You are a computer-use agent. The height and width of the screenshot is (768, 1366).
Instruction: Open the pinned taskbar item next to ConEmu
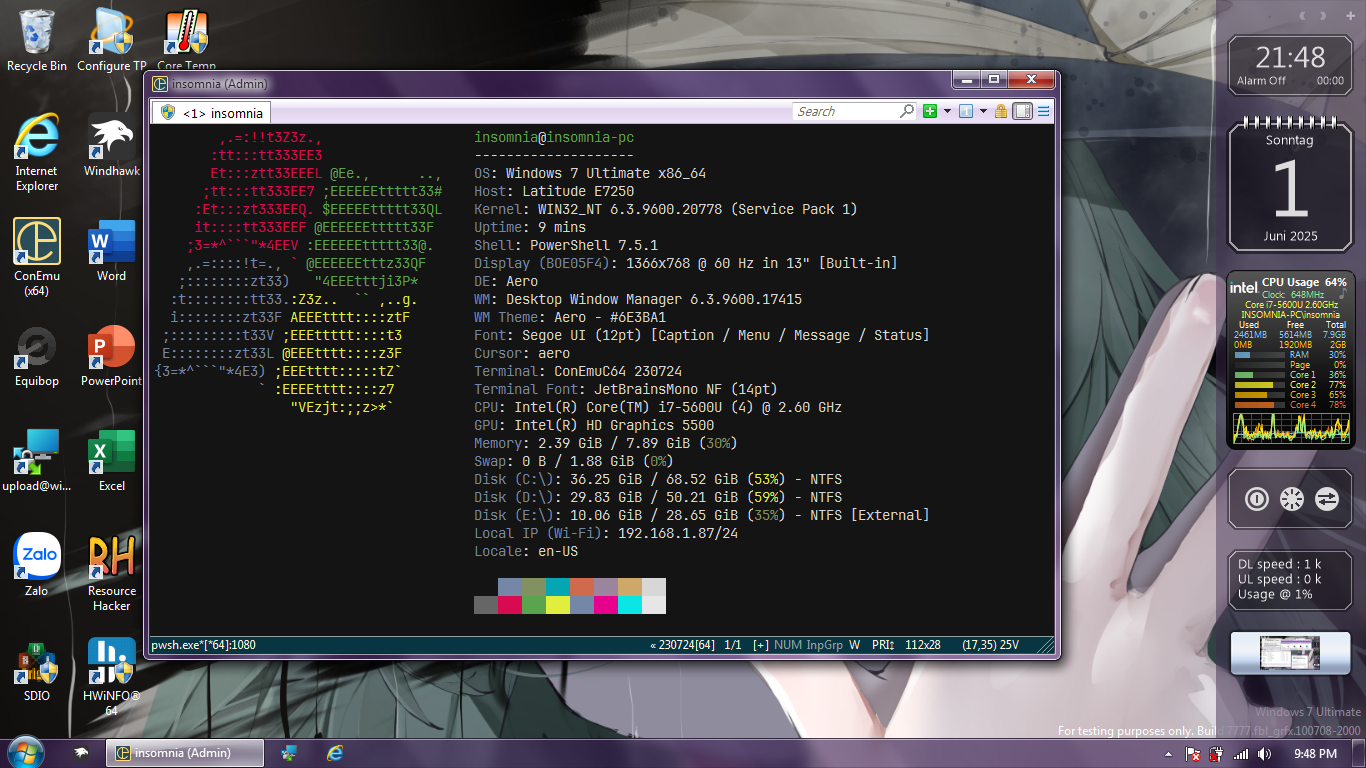(290, 753)
